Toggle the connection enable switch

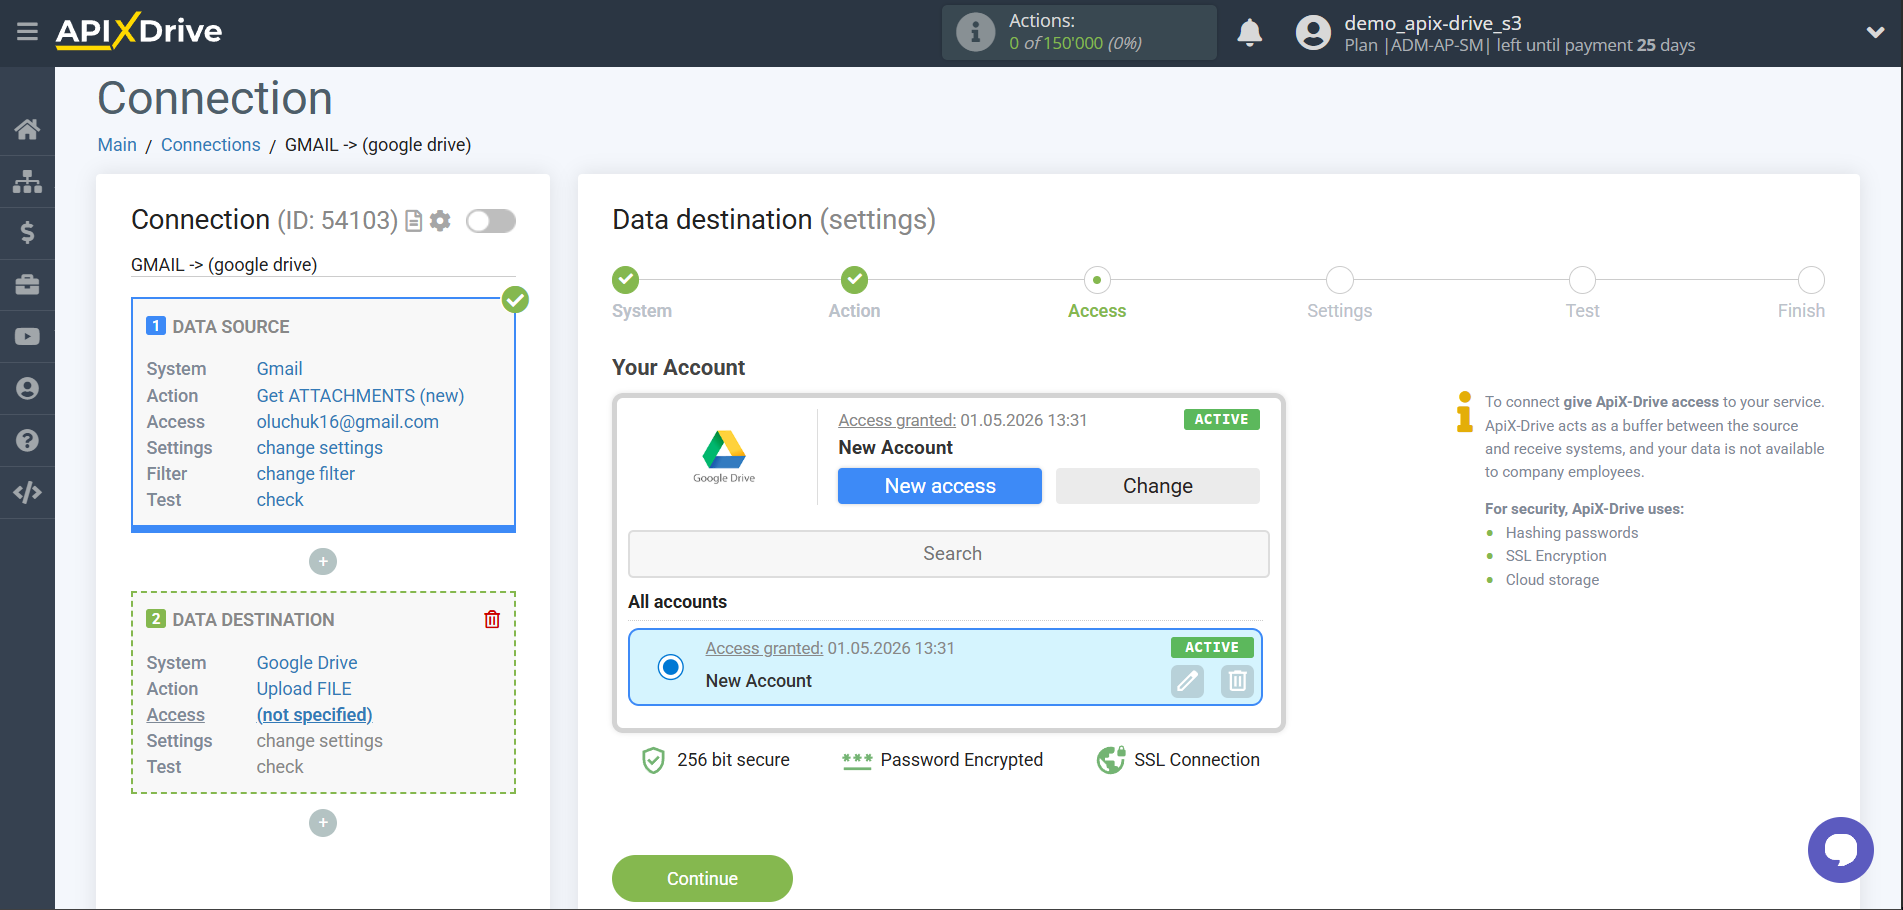(491, 221)
